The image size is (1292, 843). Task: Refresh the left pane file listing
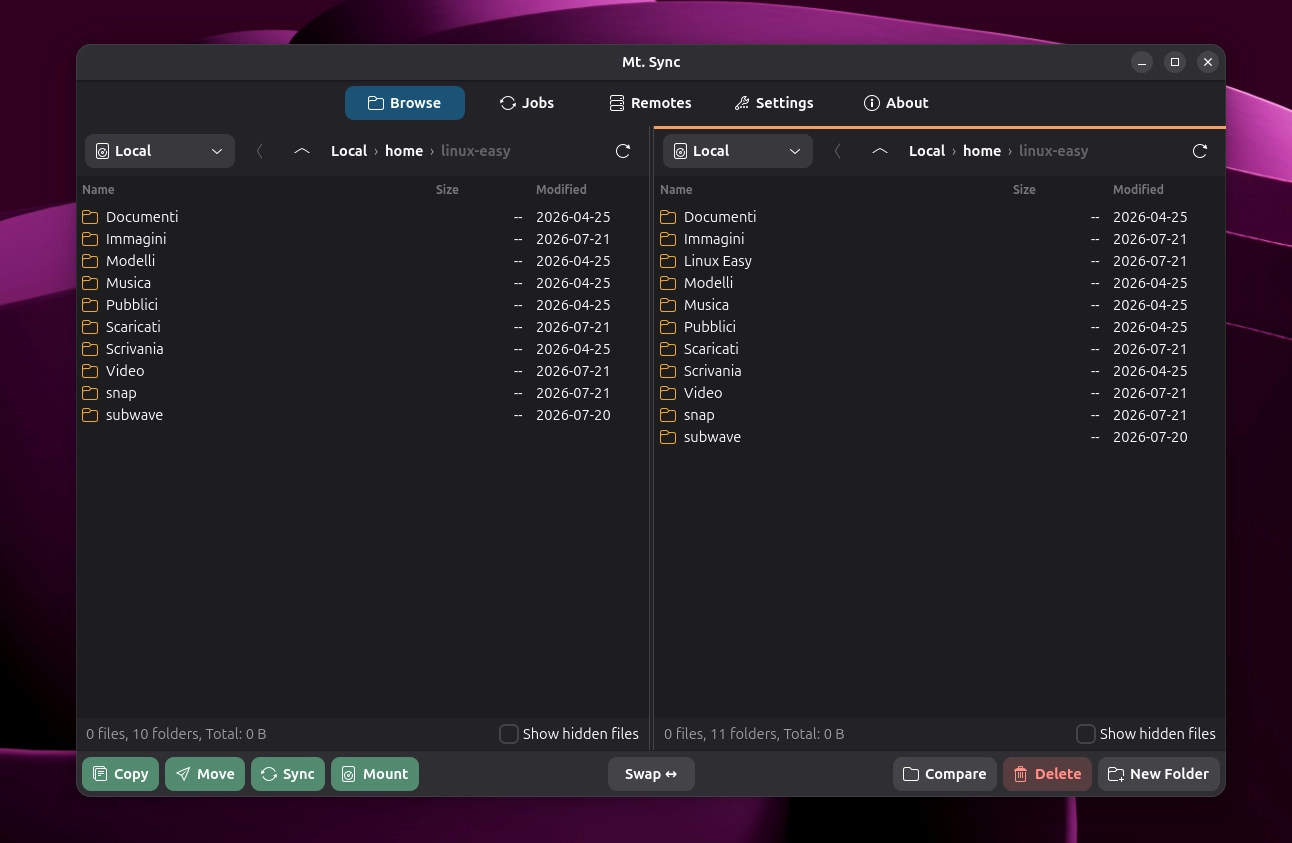(x=623, y=151)
